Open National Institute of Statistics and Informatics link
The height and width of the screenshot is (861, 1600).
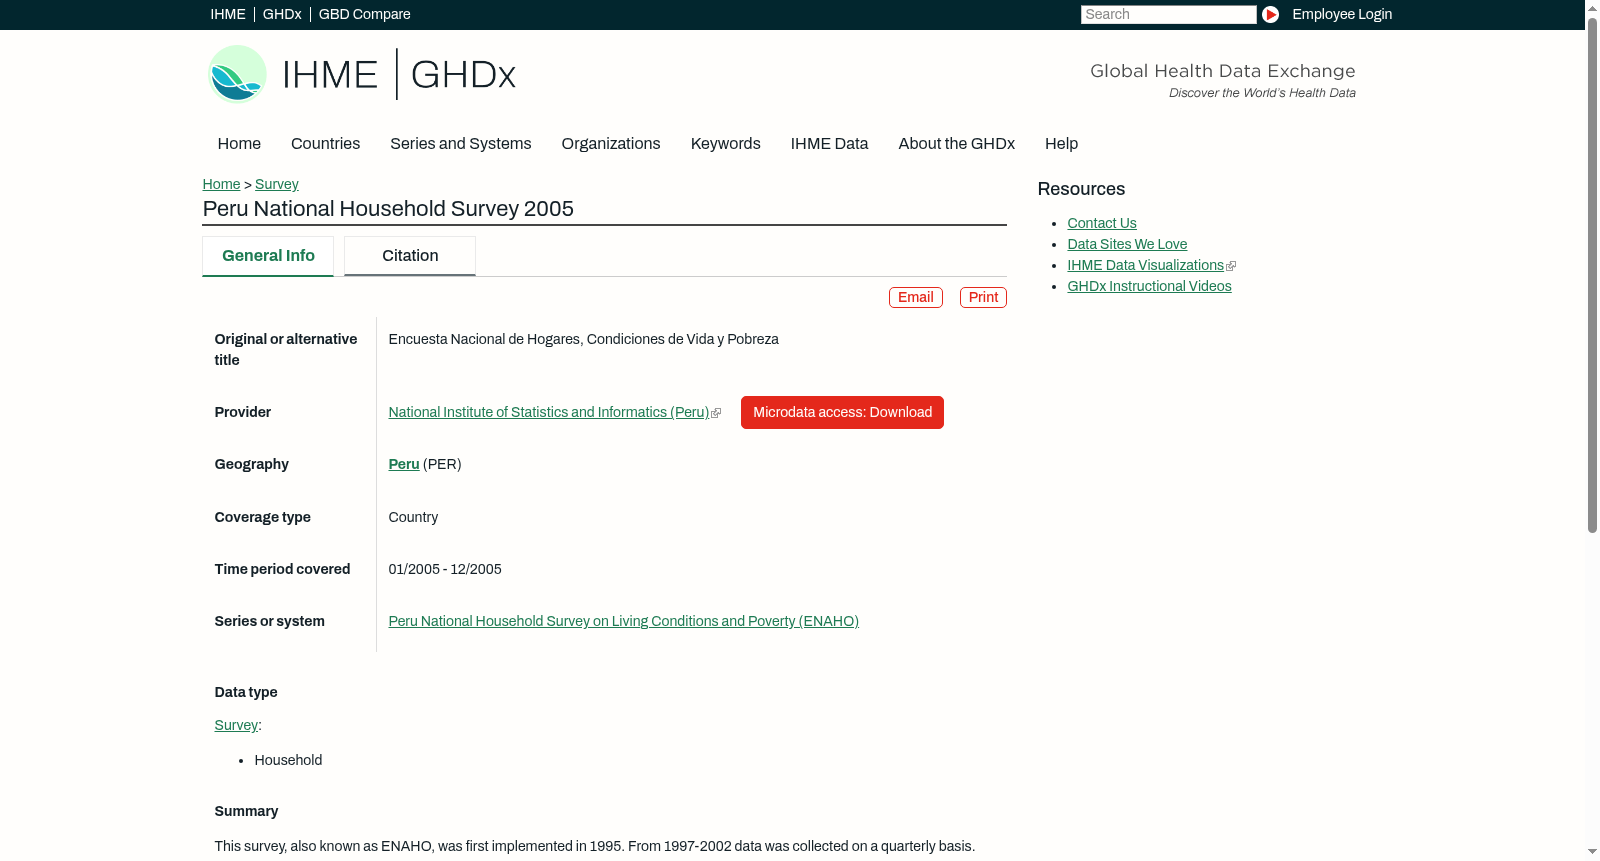tap(549, 412)
